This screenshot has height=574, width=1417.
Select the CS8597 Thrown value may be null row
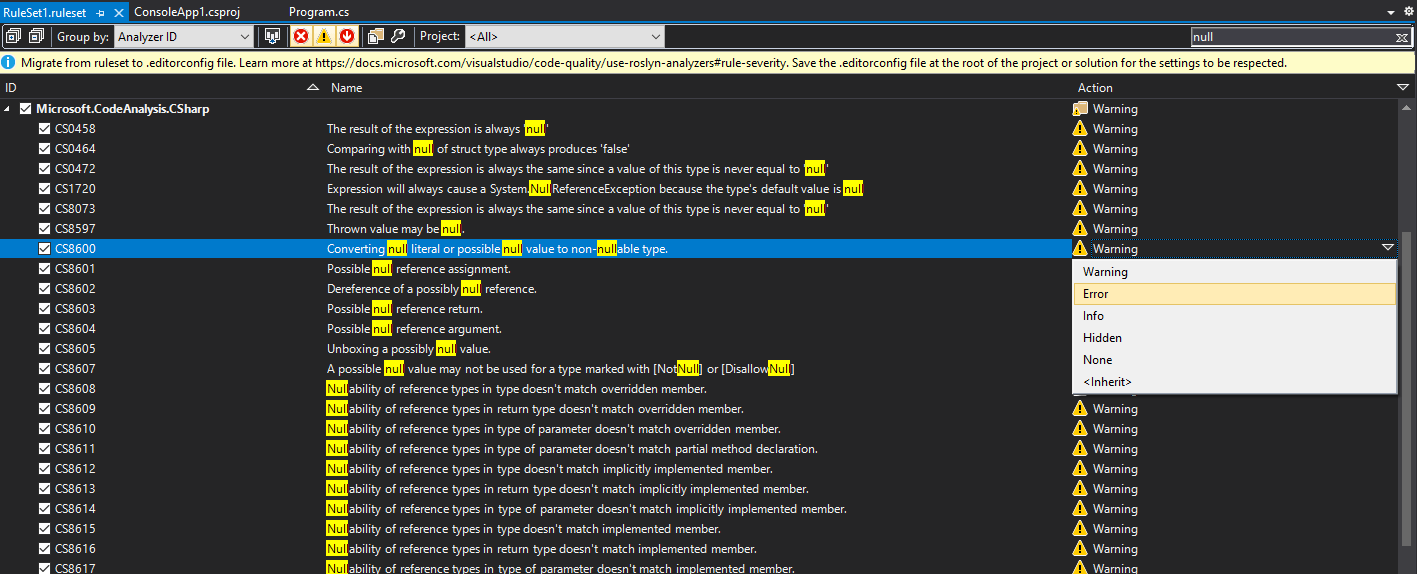[x=535, y=229]
